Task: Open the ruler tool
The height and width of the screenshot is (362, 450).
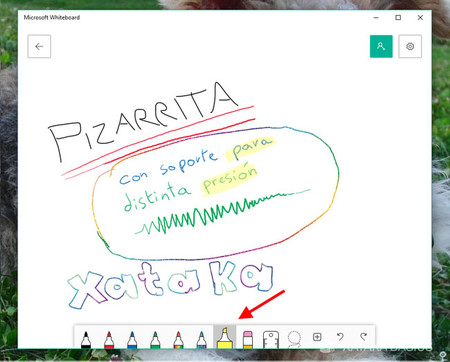Action: (x=271, y=339)
